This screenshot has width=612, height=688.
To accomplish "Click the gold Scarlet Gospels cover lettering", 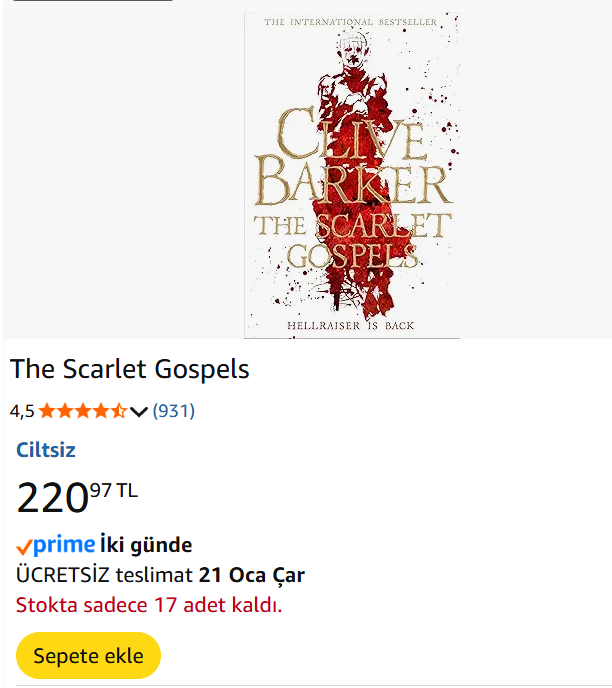I will 352,240.
